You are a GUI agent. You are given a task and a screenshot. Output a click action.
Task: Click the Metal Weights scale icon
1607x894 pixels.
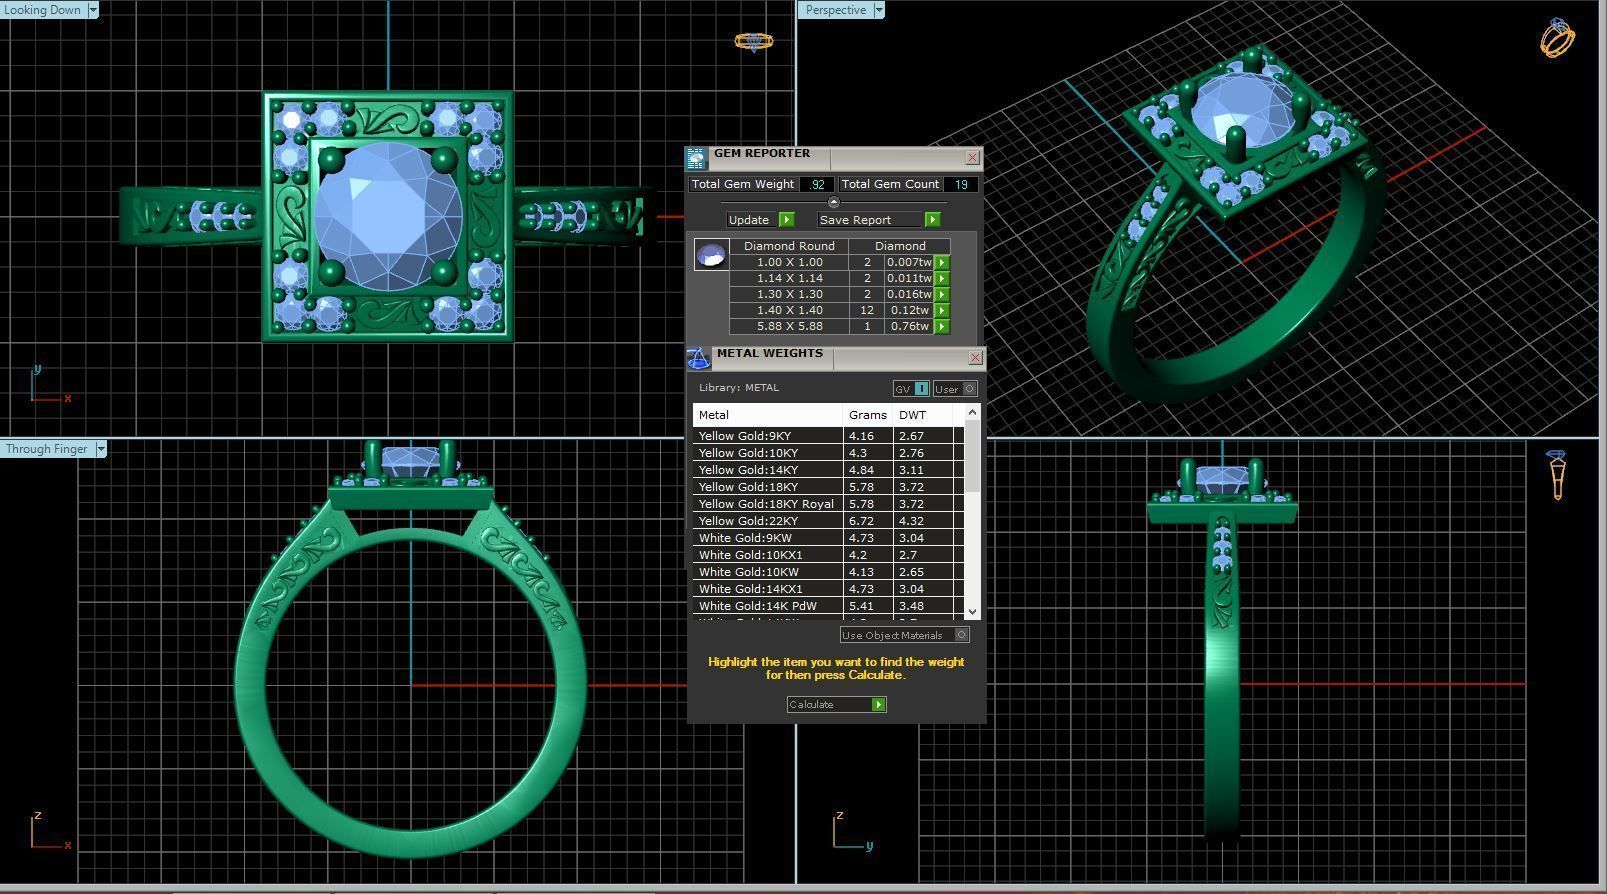(698, 358)
